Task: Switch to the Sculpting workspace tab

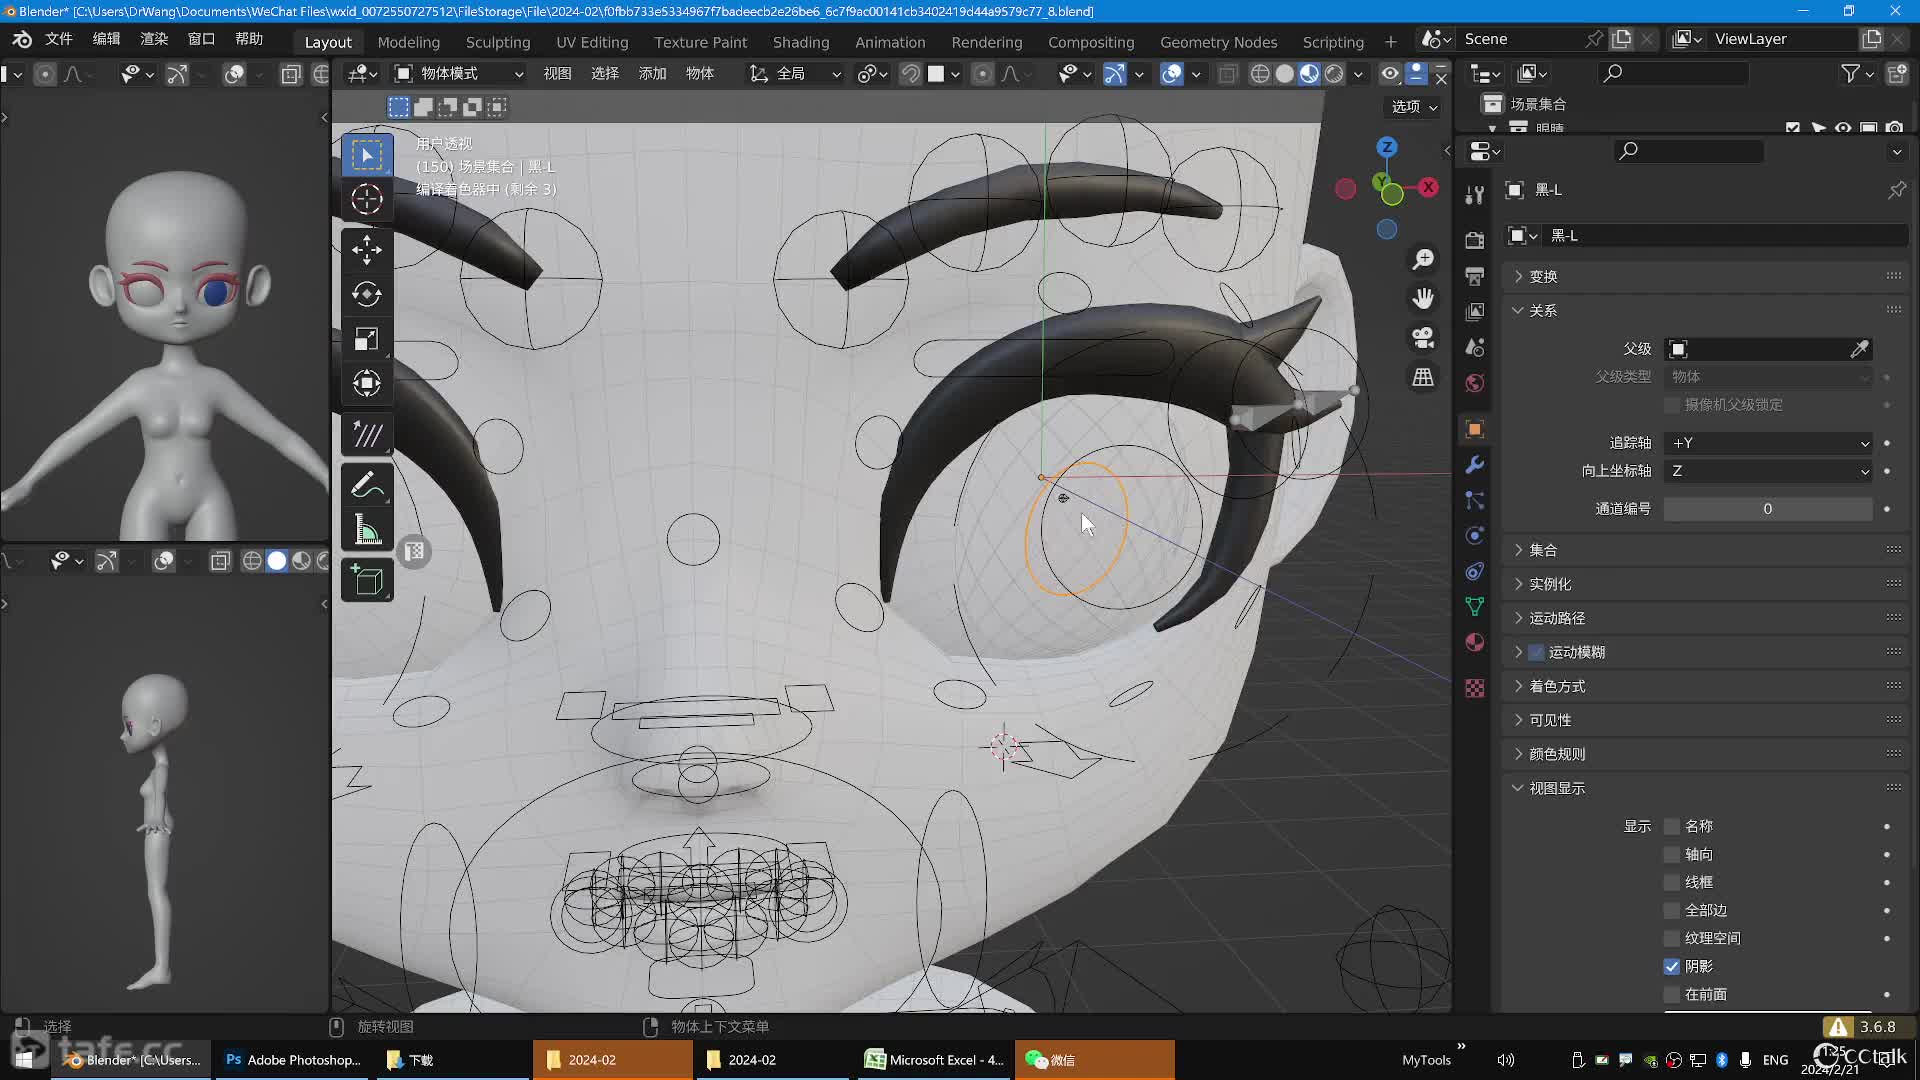Action: 498,42
